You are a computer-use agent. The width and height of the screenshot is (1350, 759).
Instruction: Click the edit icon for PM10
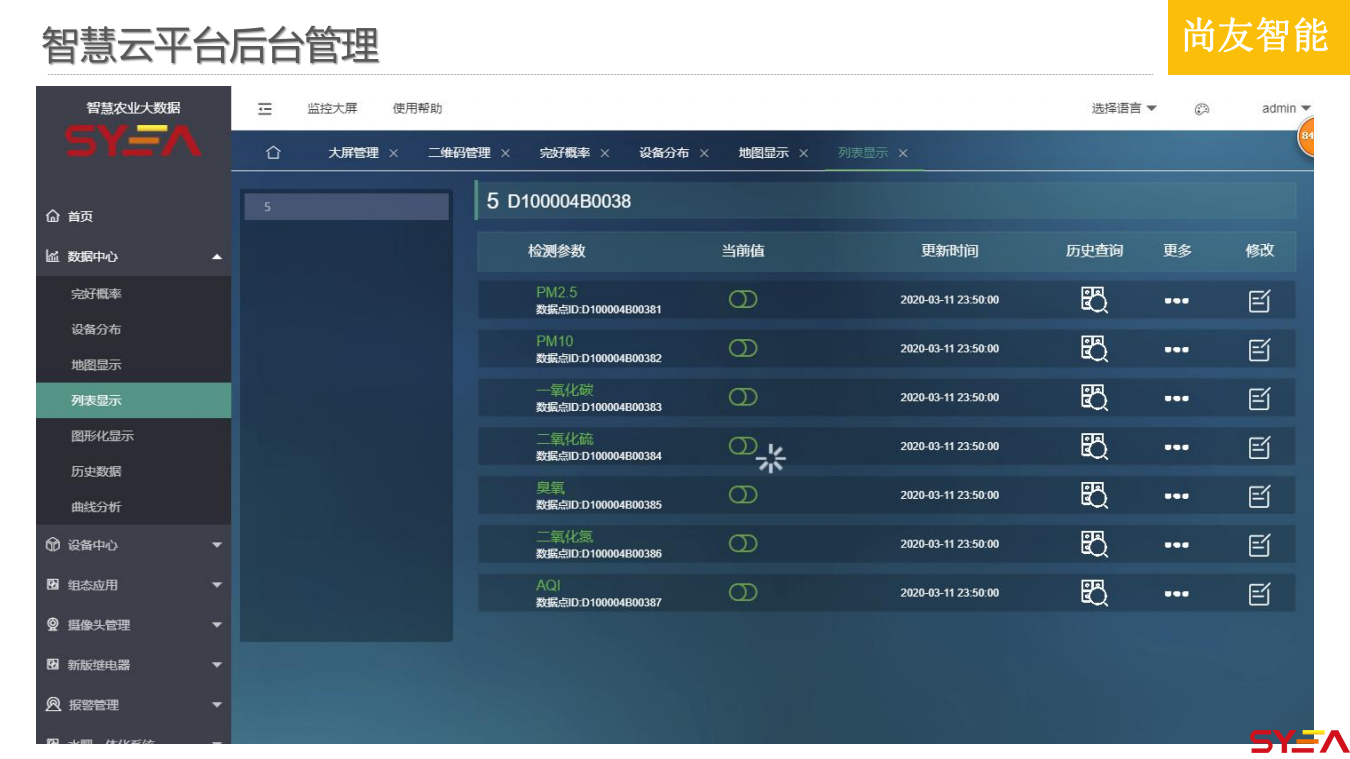pyautogui.click(x=1260, y=349)
